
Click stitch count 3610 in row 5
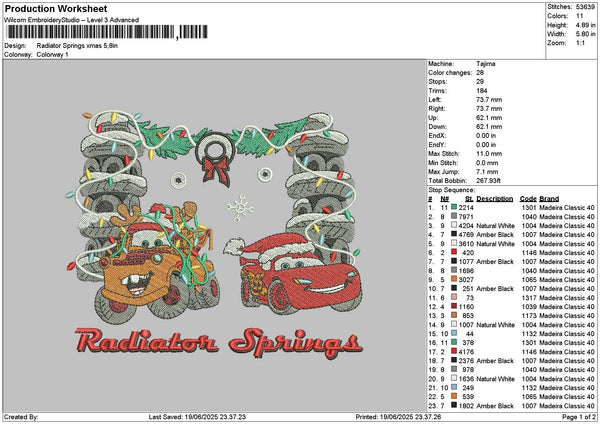[x=466, y=244]
